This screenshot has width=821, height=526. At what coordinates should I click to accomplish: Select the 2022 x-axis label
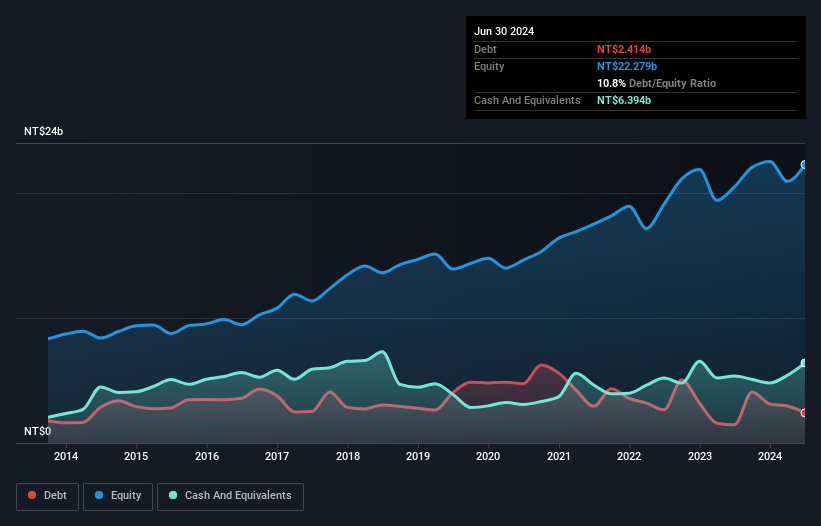coord(629,456)
